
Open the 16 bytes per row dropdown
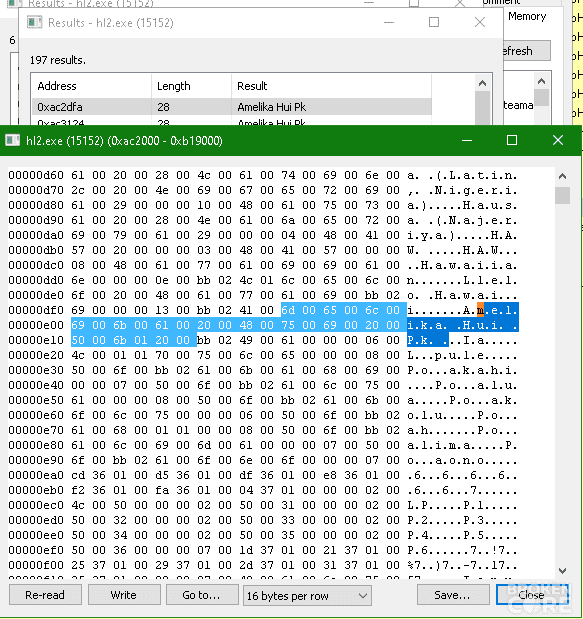tap(307, 595)
